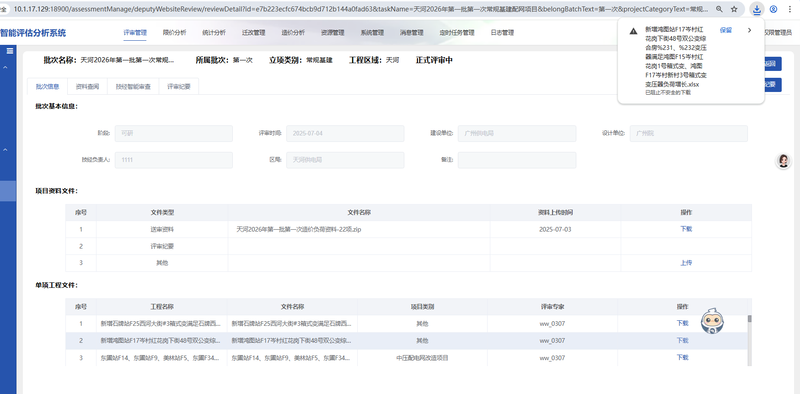Open the 评审管理 top menu
800x394 pixels.
135,32
